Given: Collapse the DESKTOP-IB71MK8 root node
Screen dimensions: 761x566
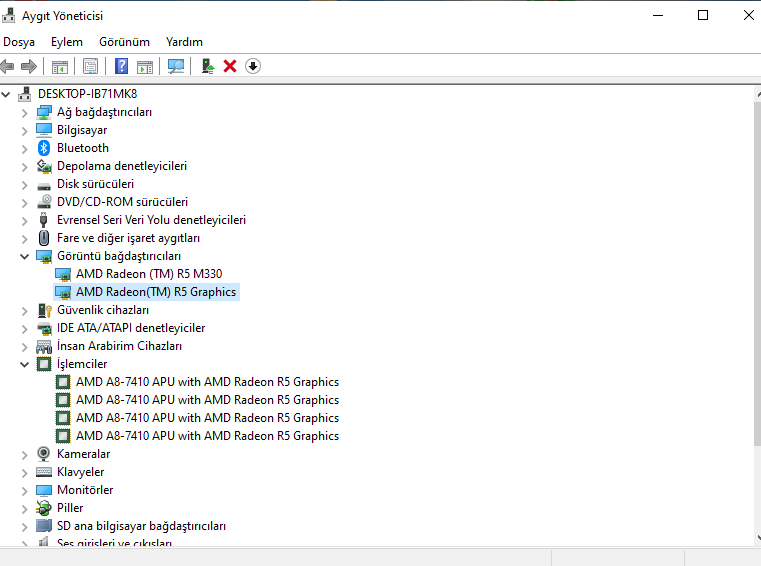Looking at the screenshot, I should (x=6, y=94).
